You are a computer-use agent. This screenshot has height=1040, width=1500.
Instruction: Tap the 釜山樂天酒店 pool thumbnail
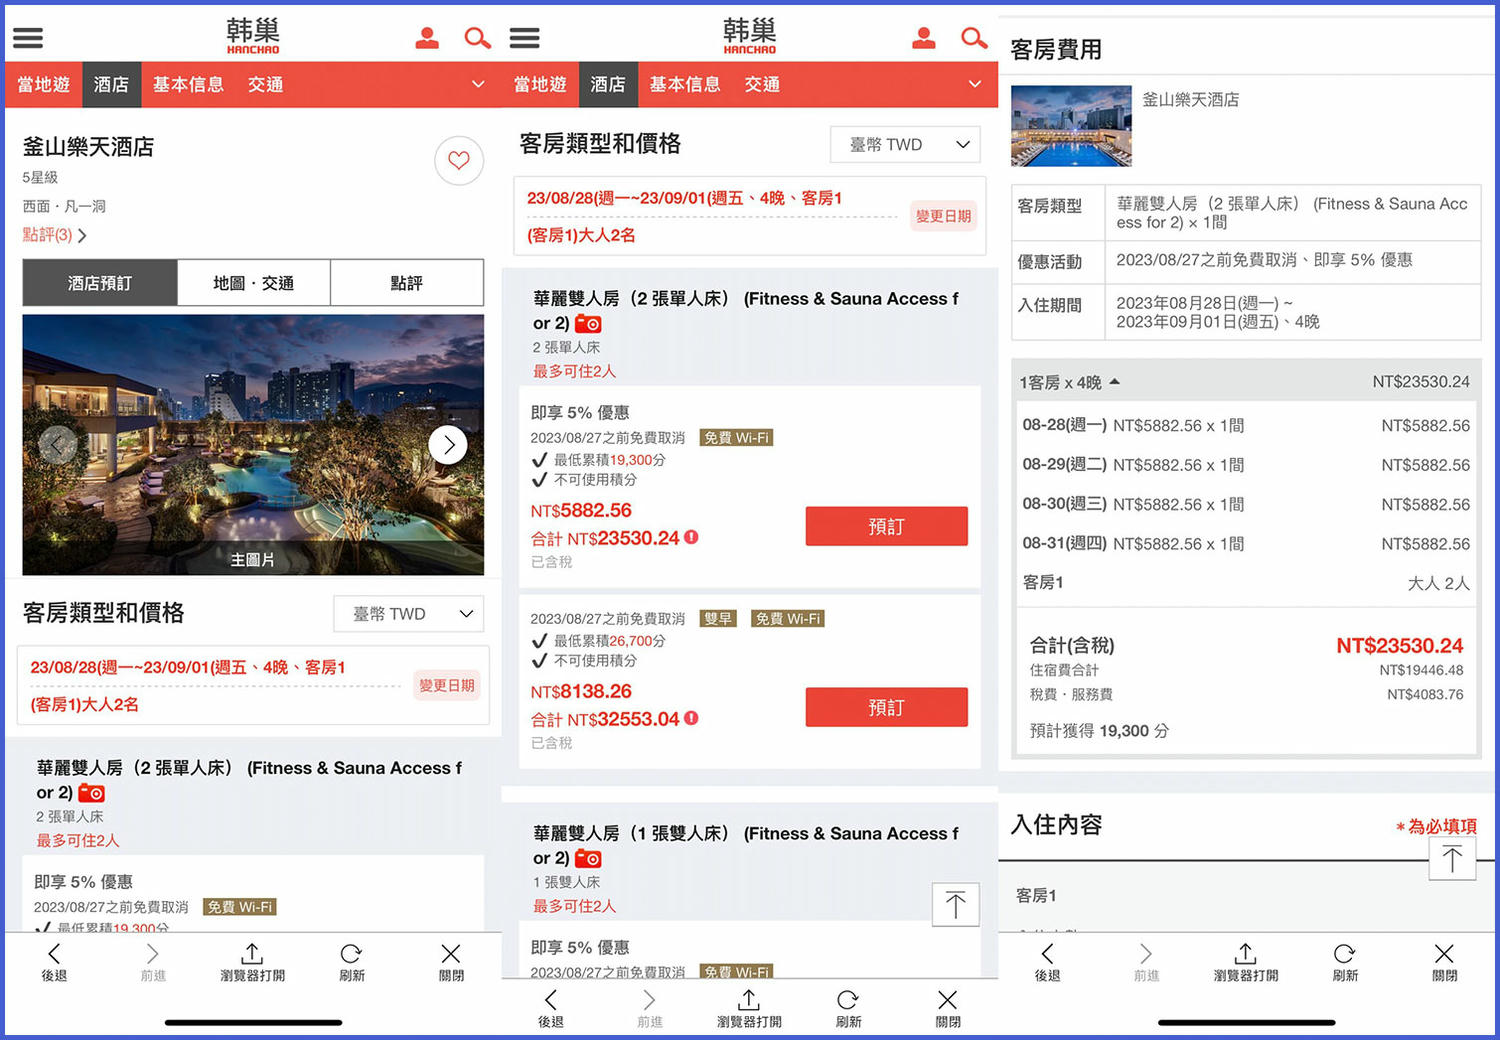(1071, 125)
